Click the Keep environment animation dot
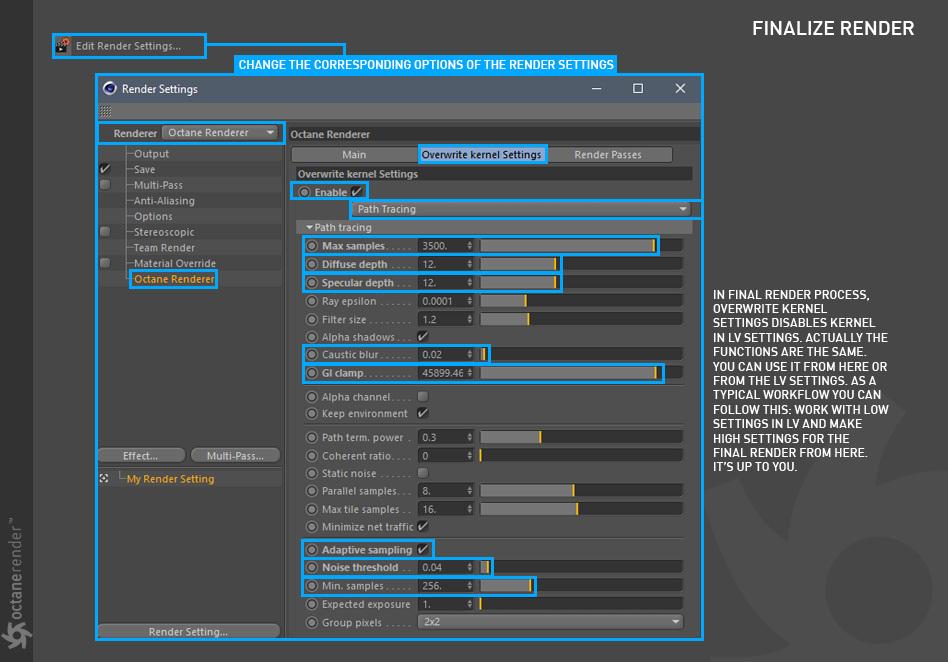 point(311,414)
